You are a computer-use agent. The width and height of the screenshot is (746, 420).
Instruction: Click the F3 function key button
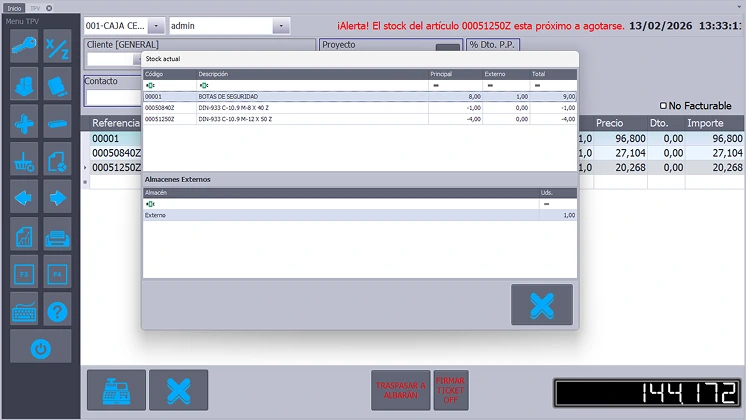point(24,273)
